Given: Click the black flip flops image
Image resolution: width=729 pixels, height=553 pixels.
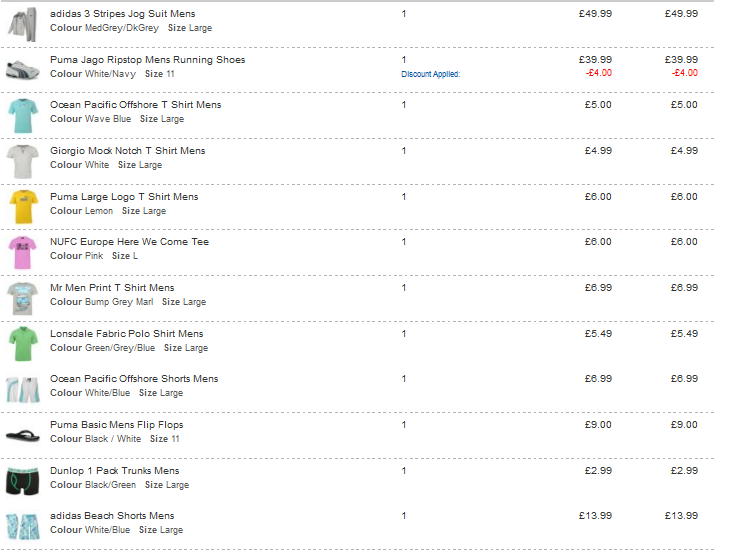Looking at the screenshot, I should (23, 435).
